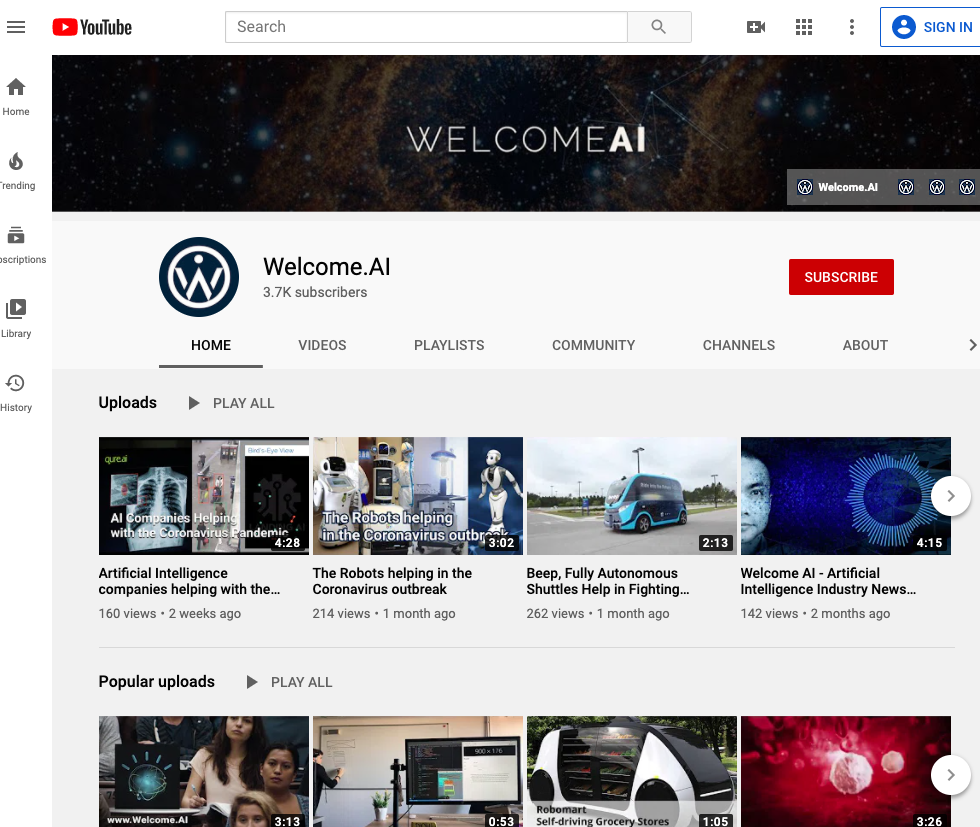Open the create video camera icon

tap(756, 27)
